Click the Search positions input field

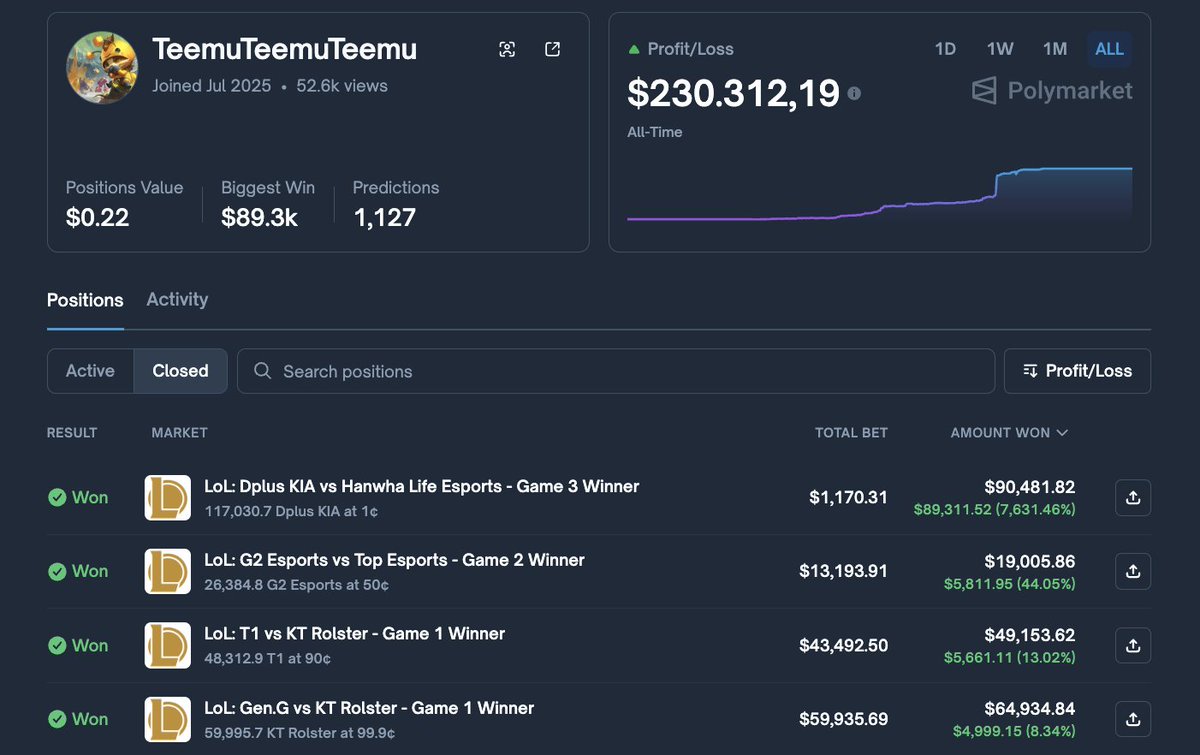616,371
